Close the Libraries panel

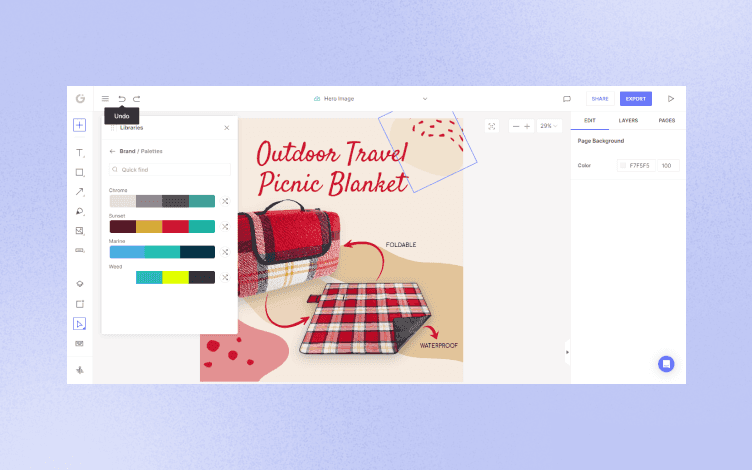pyautogui.click(x=227, y=128)
